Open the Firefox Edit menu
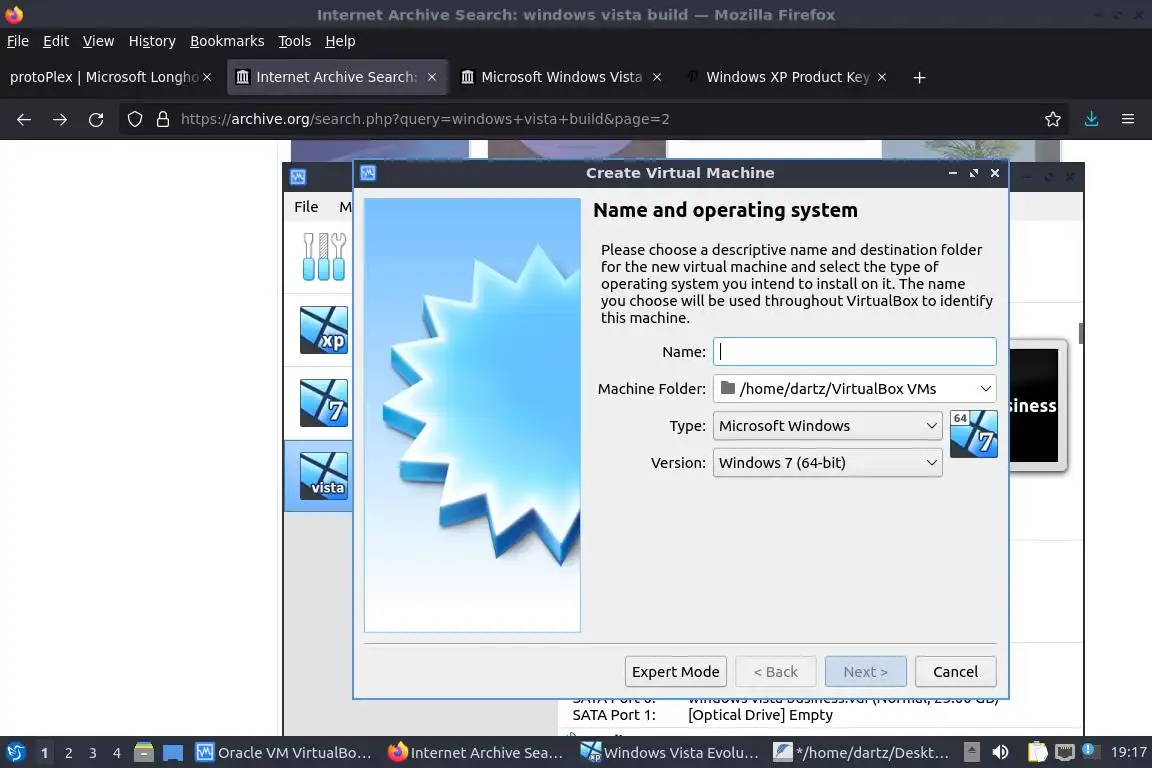Screen dimensions: 1152x768 [56, 41]
